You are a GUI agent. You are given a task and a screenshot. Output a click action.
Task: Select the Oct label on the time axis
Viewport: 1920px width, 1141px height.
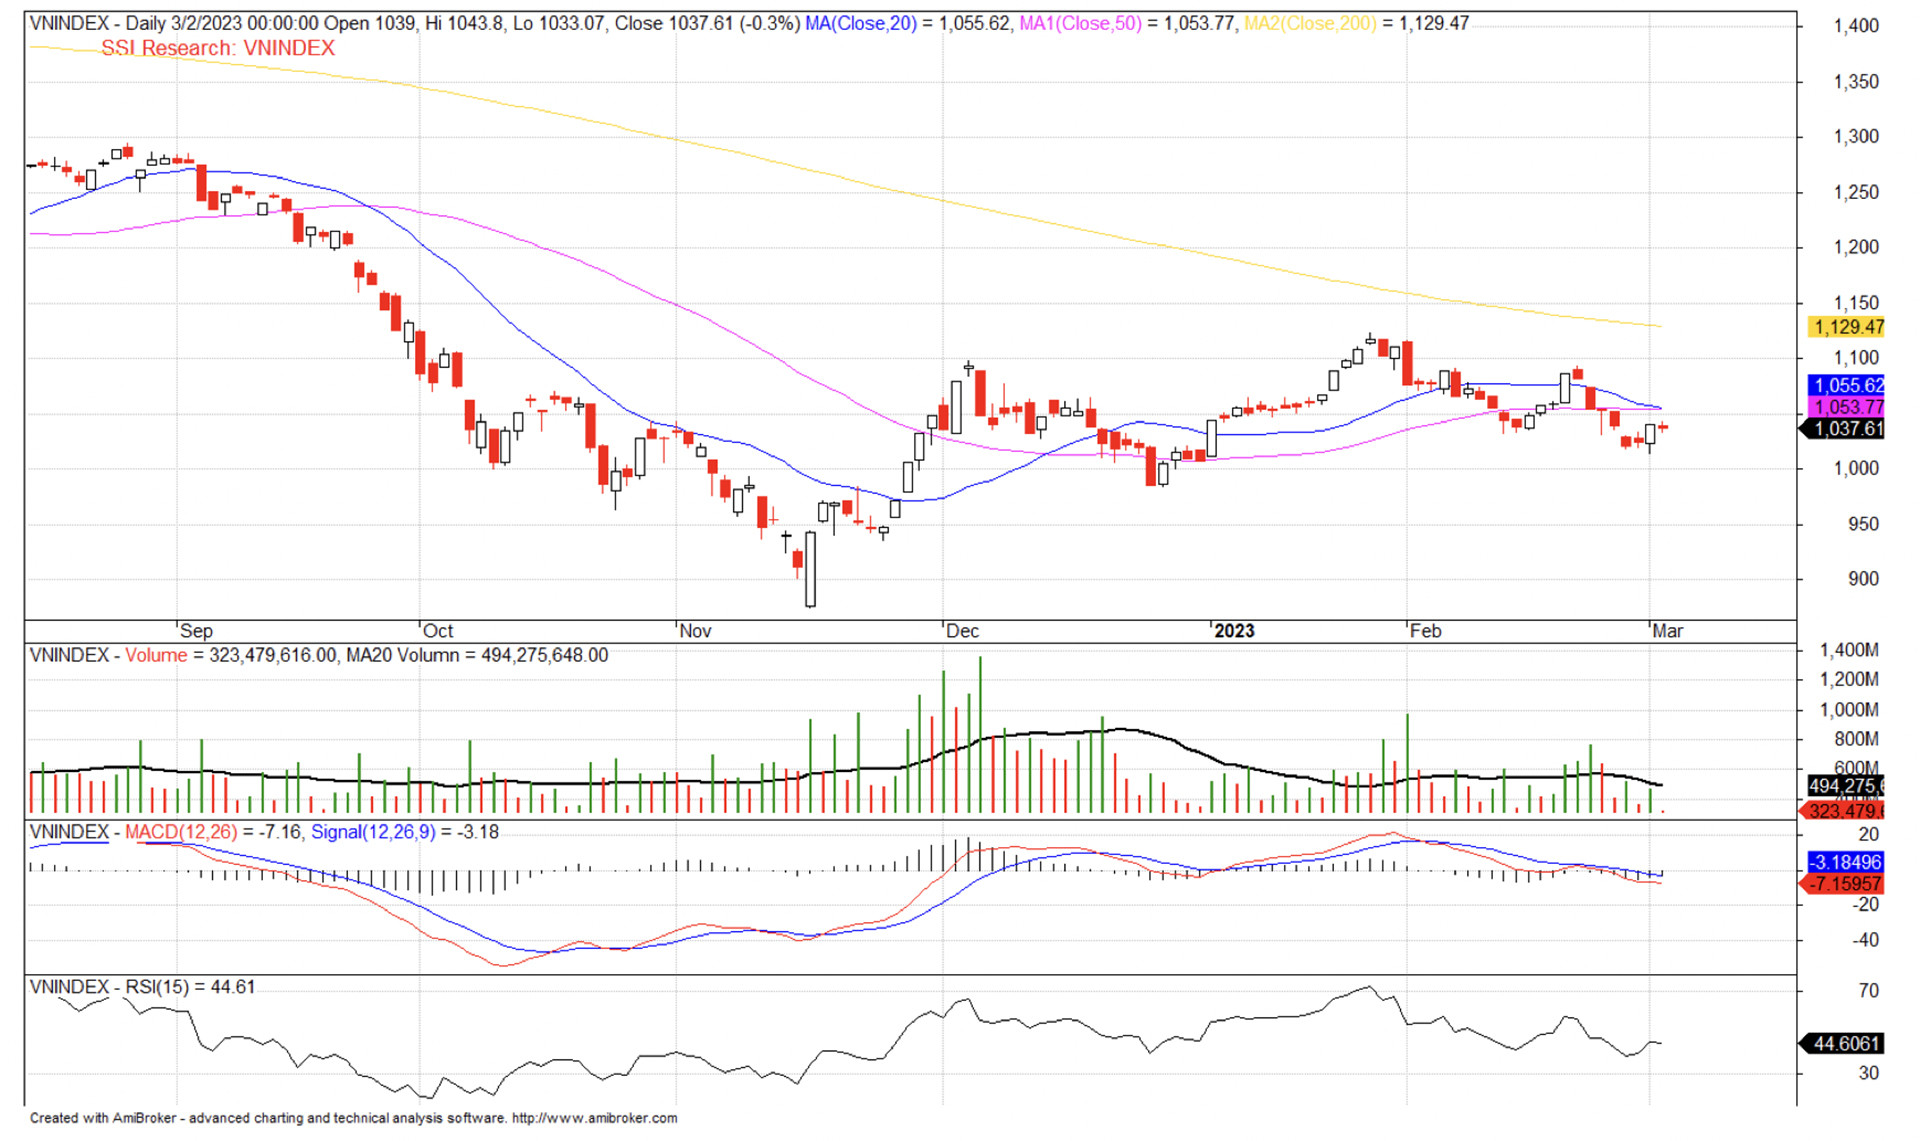(x=437, y=631)
